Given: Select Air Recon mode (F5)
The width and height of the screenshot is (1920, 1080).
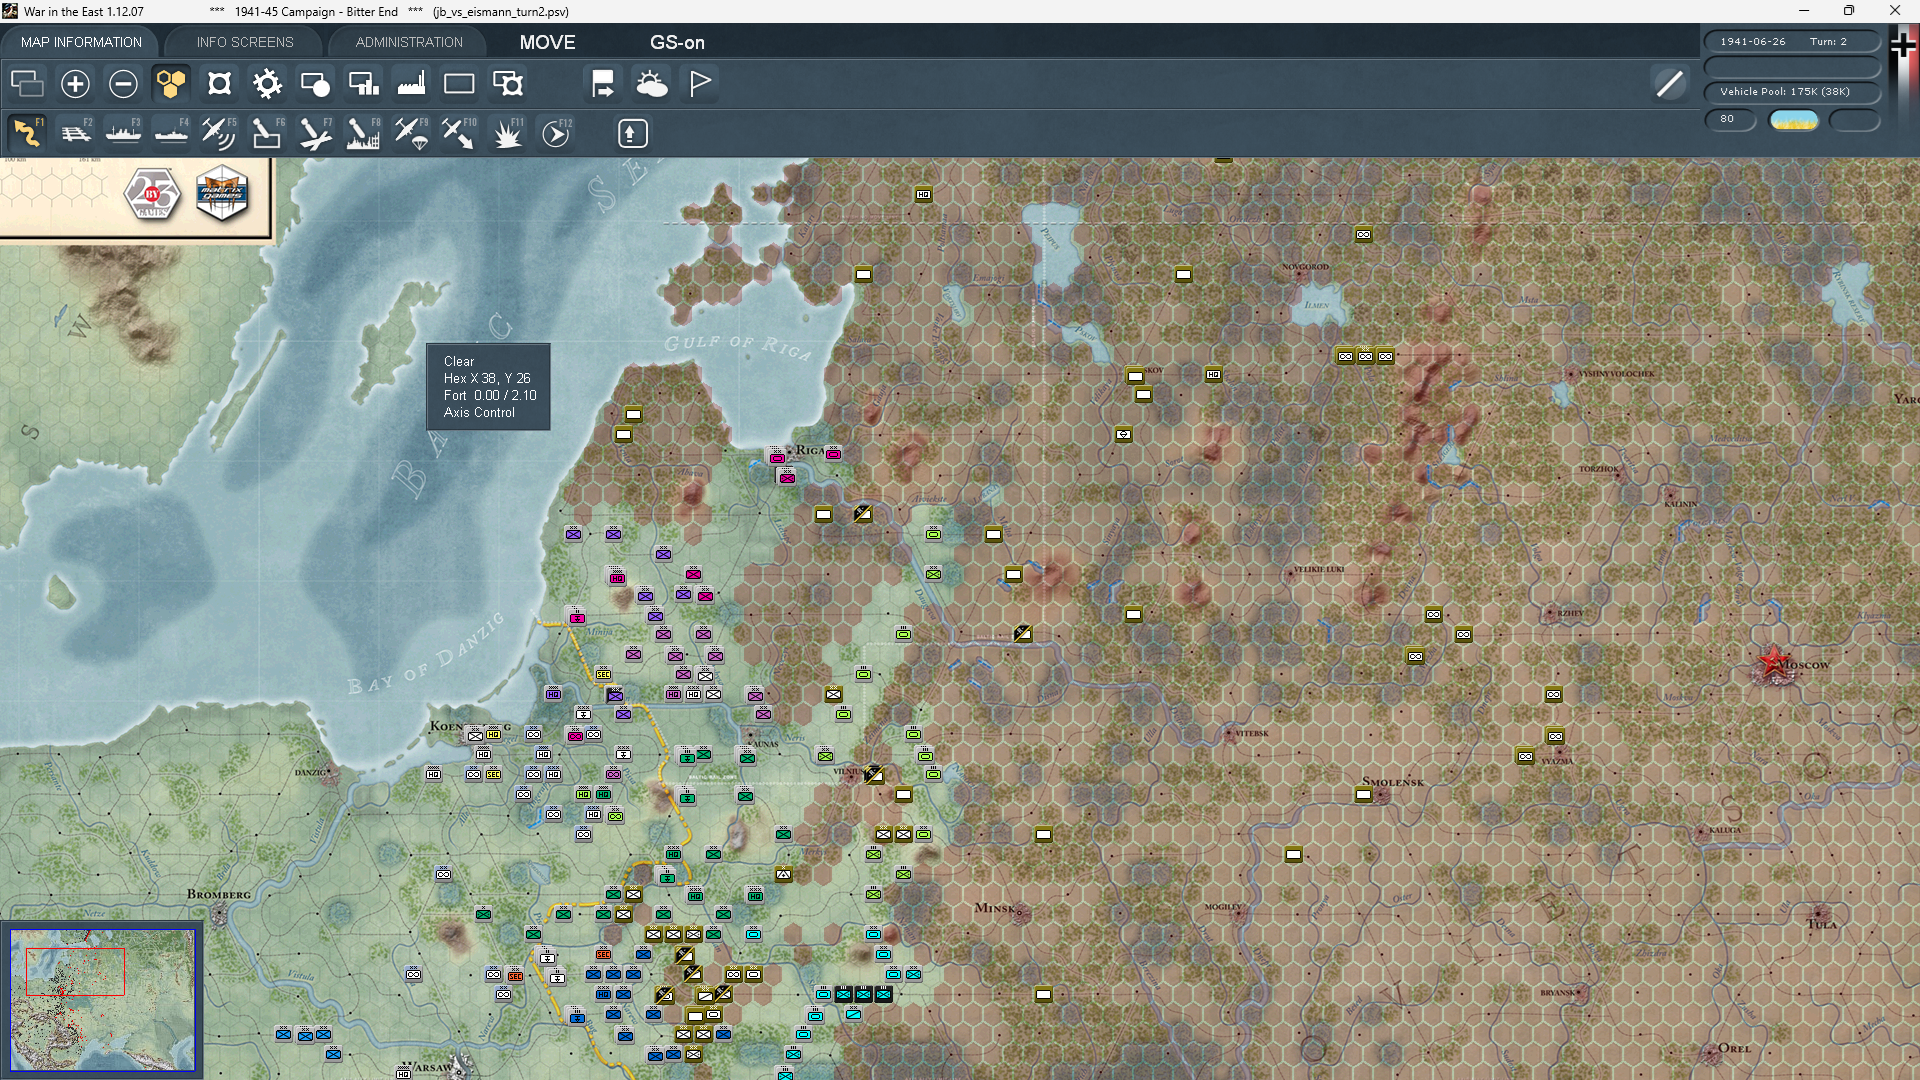Looking at the screenshot, I should click(x=218, y=133).
